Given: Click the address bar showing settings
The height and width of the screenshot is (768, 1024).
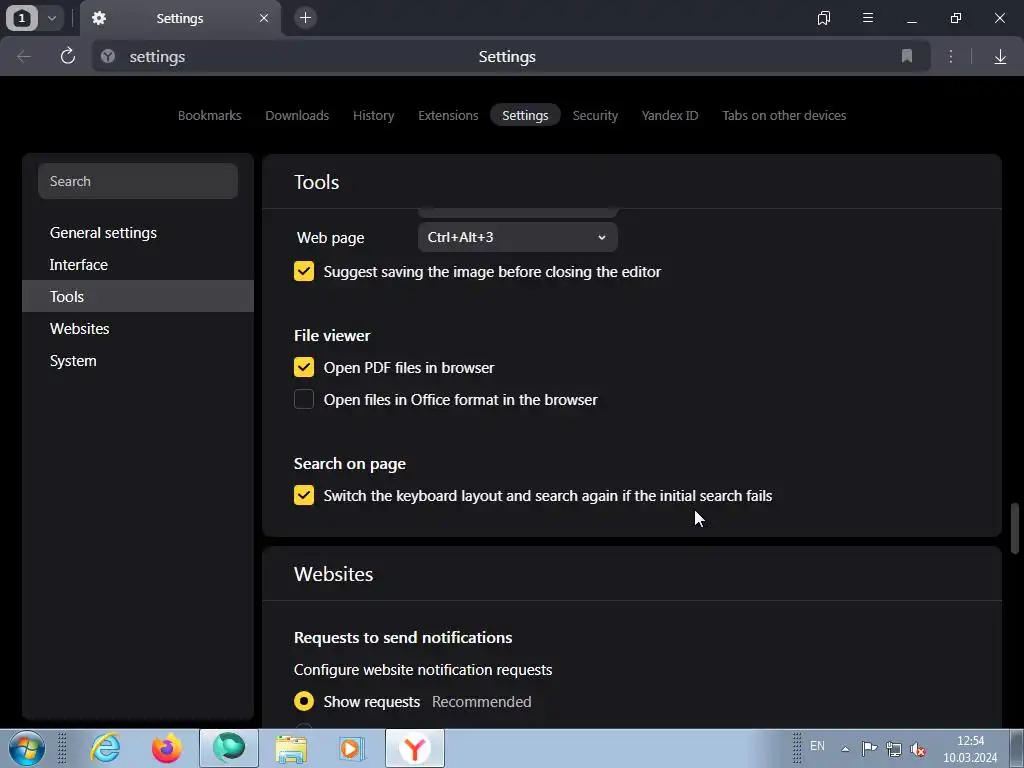Looking at the screenshot, I should pos(511,57).
